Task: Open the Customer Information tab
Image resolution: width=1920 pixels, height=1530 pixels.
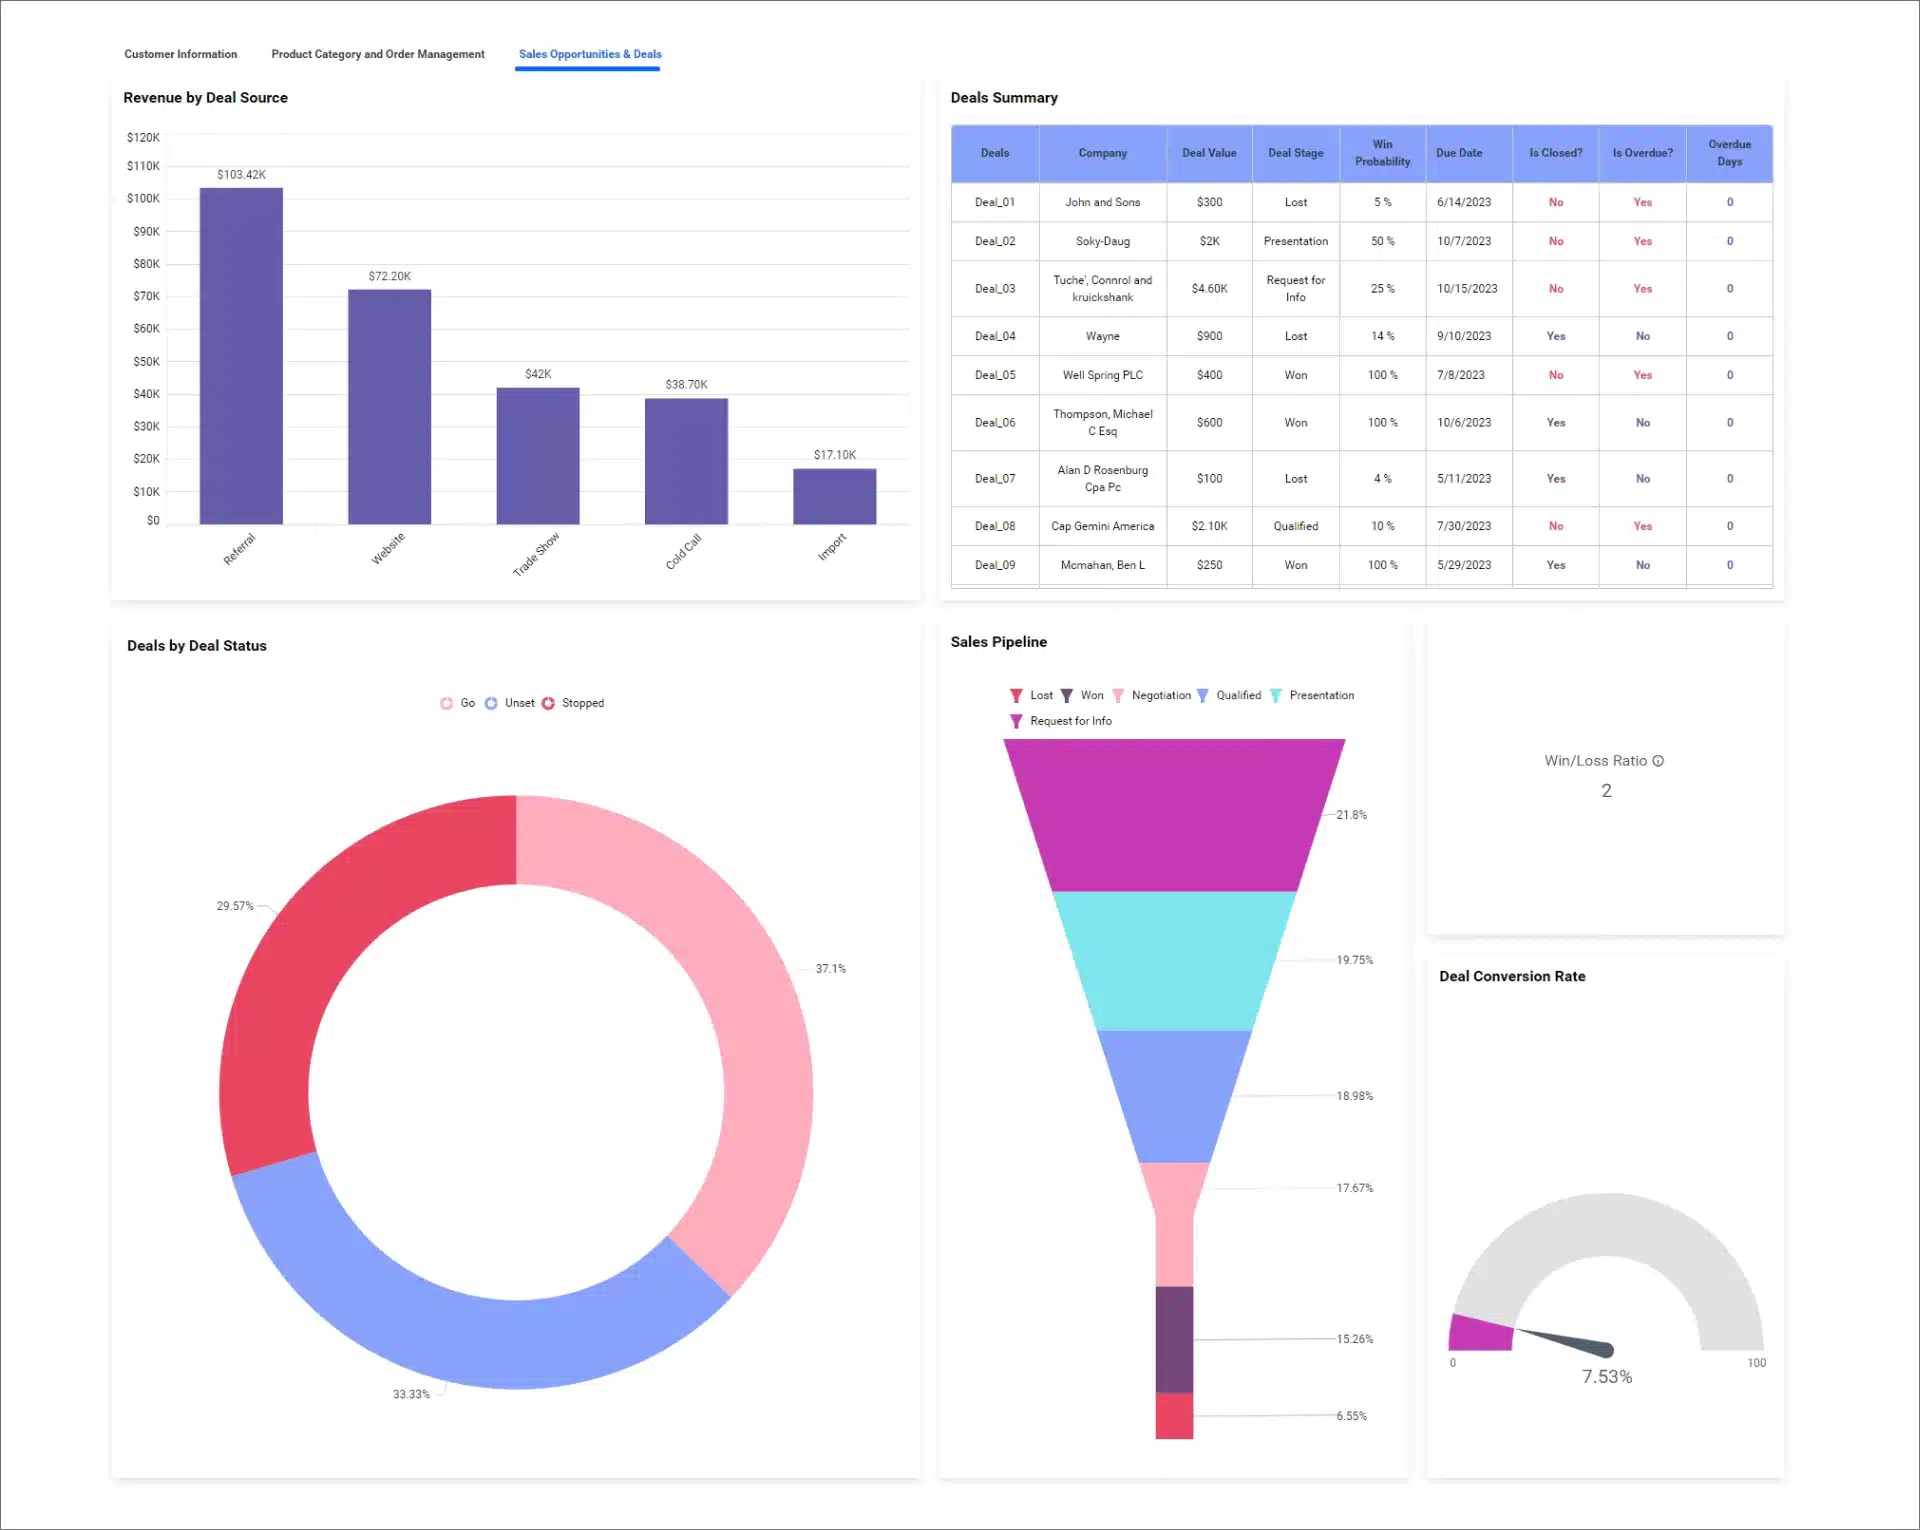Action: coord(181,54)
